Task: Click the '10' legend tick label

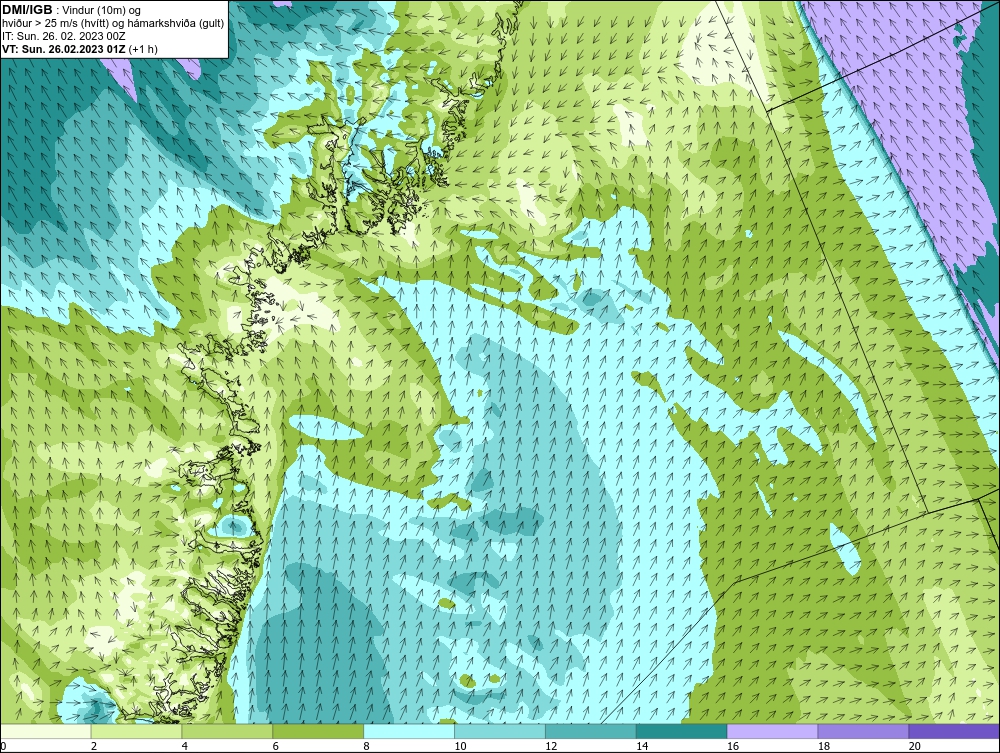Action: (x=460, y=746)
